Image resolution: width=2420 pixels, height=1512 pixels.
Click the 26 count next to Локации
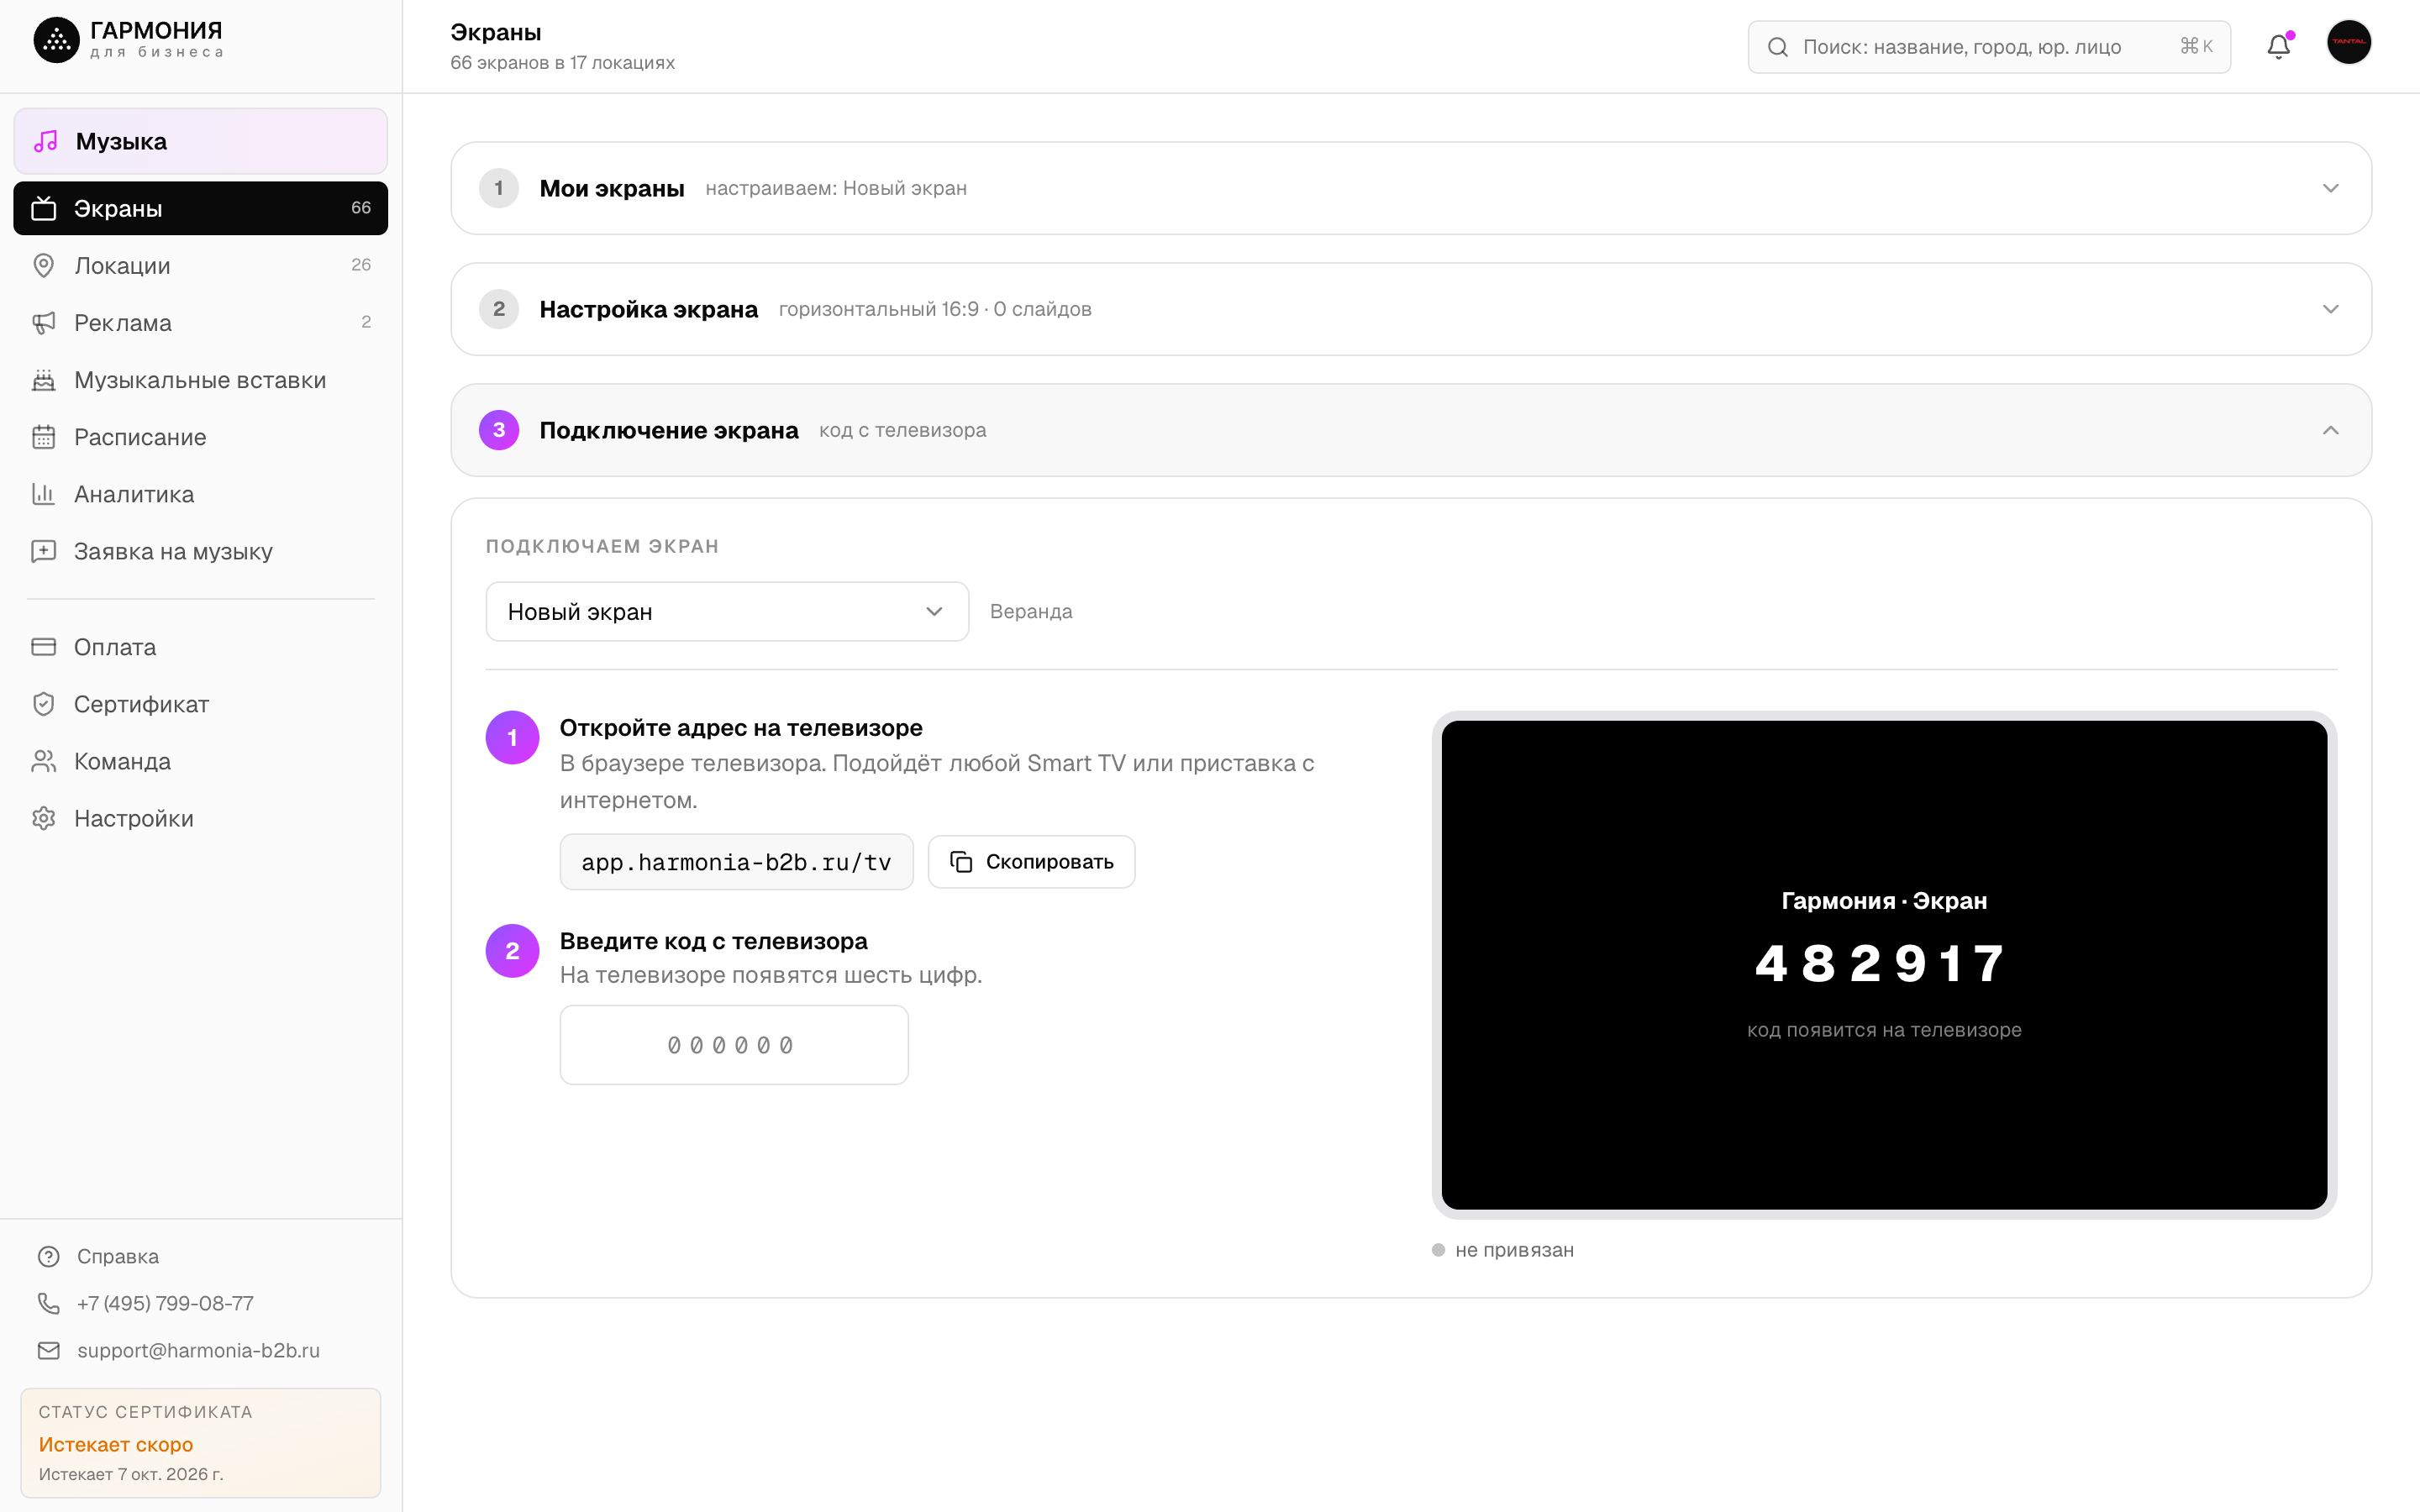click(361, 264)
